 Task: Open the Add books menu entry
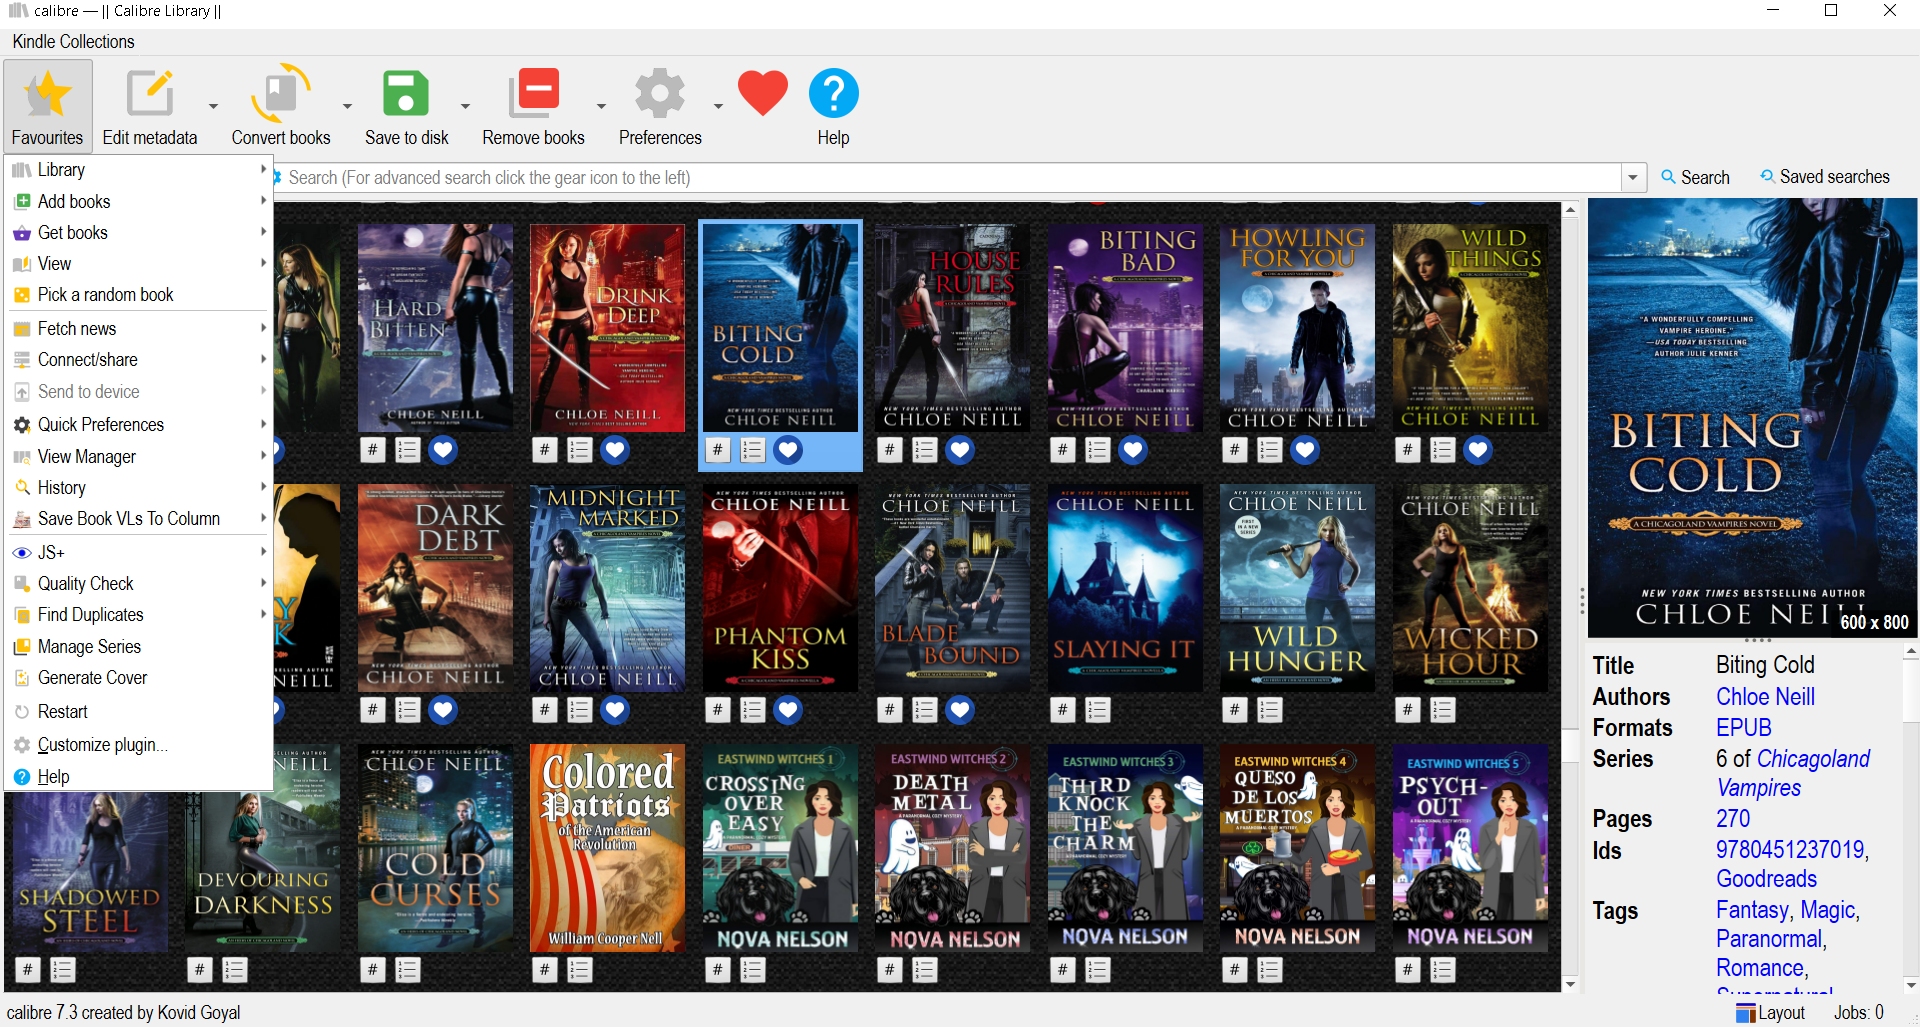point(139,201)
